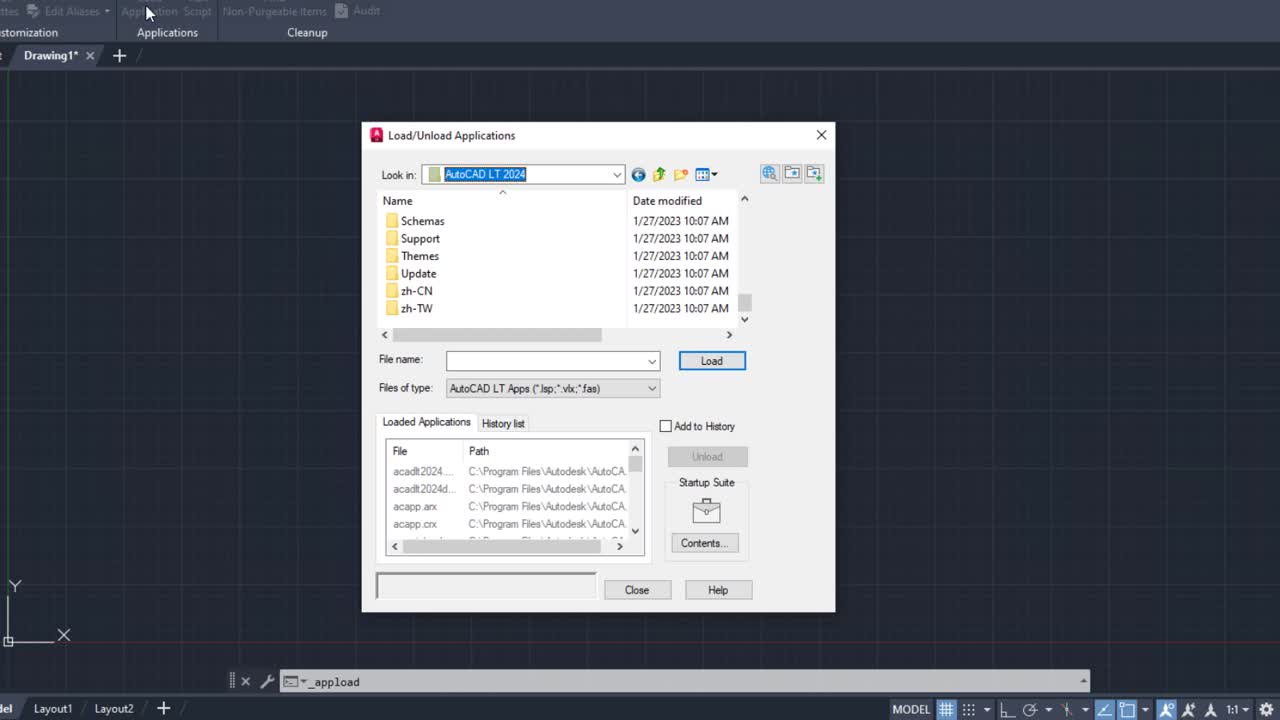
Task: Open the Snap mode settings dropdown arrow
Action: click(986, 709)
